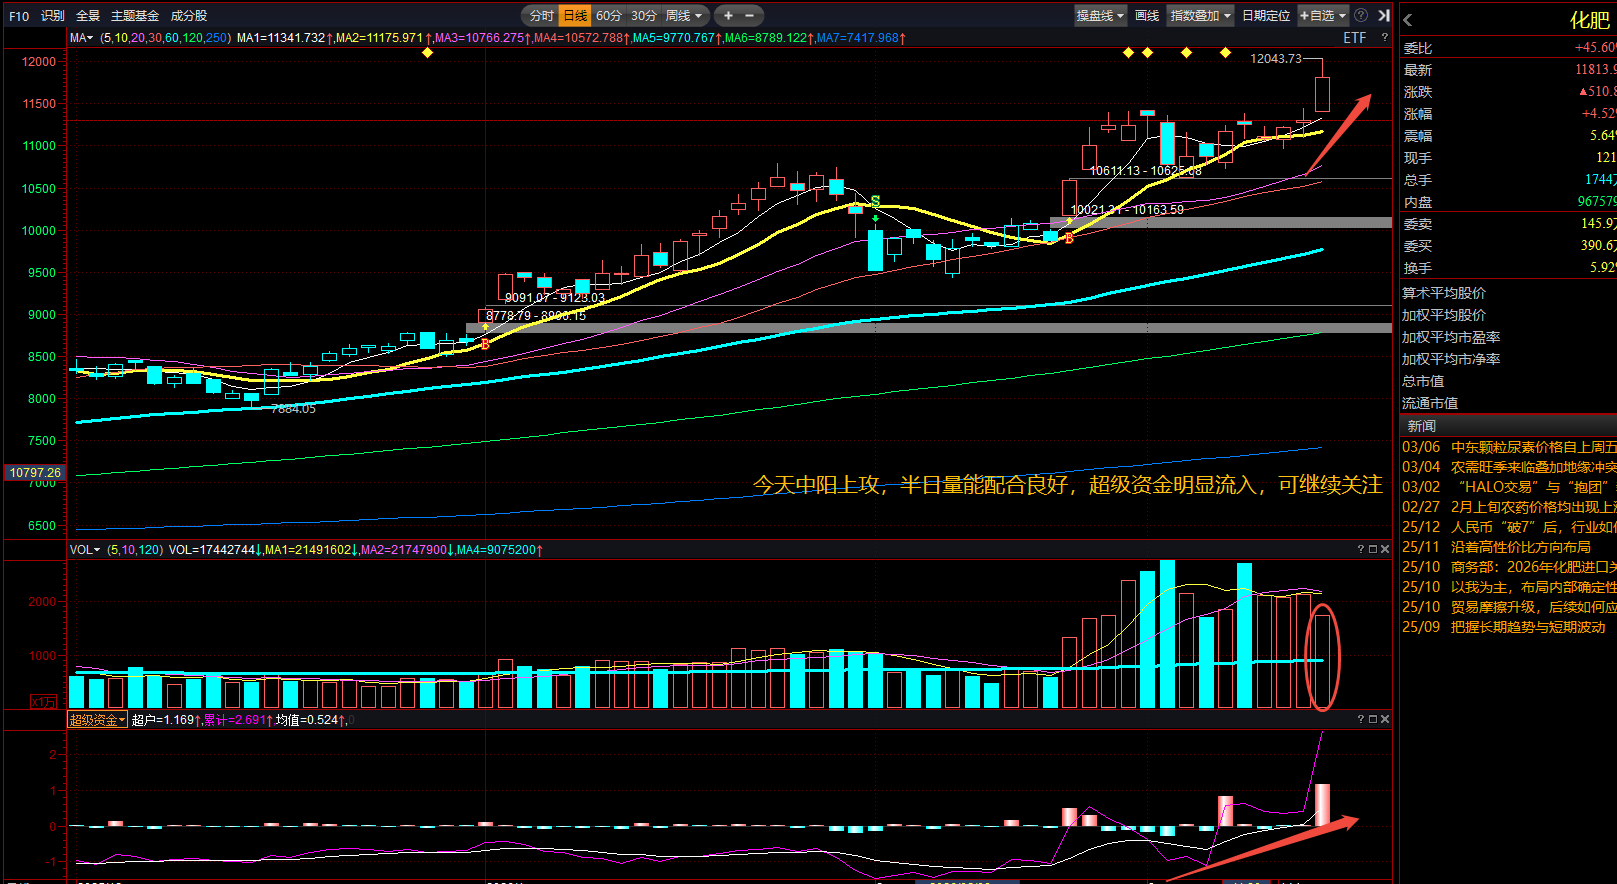Screen dimensions: 1617x884
Task: Click back arrow in quote panel
Action: point(1408,20)
